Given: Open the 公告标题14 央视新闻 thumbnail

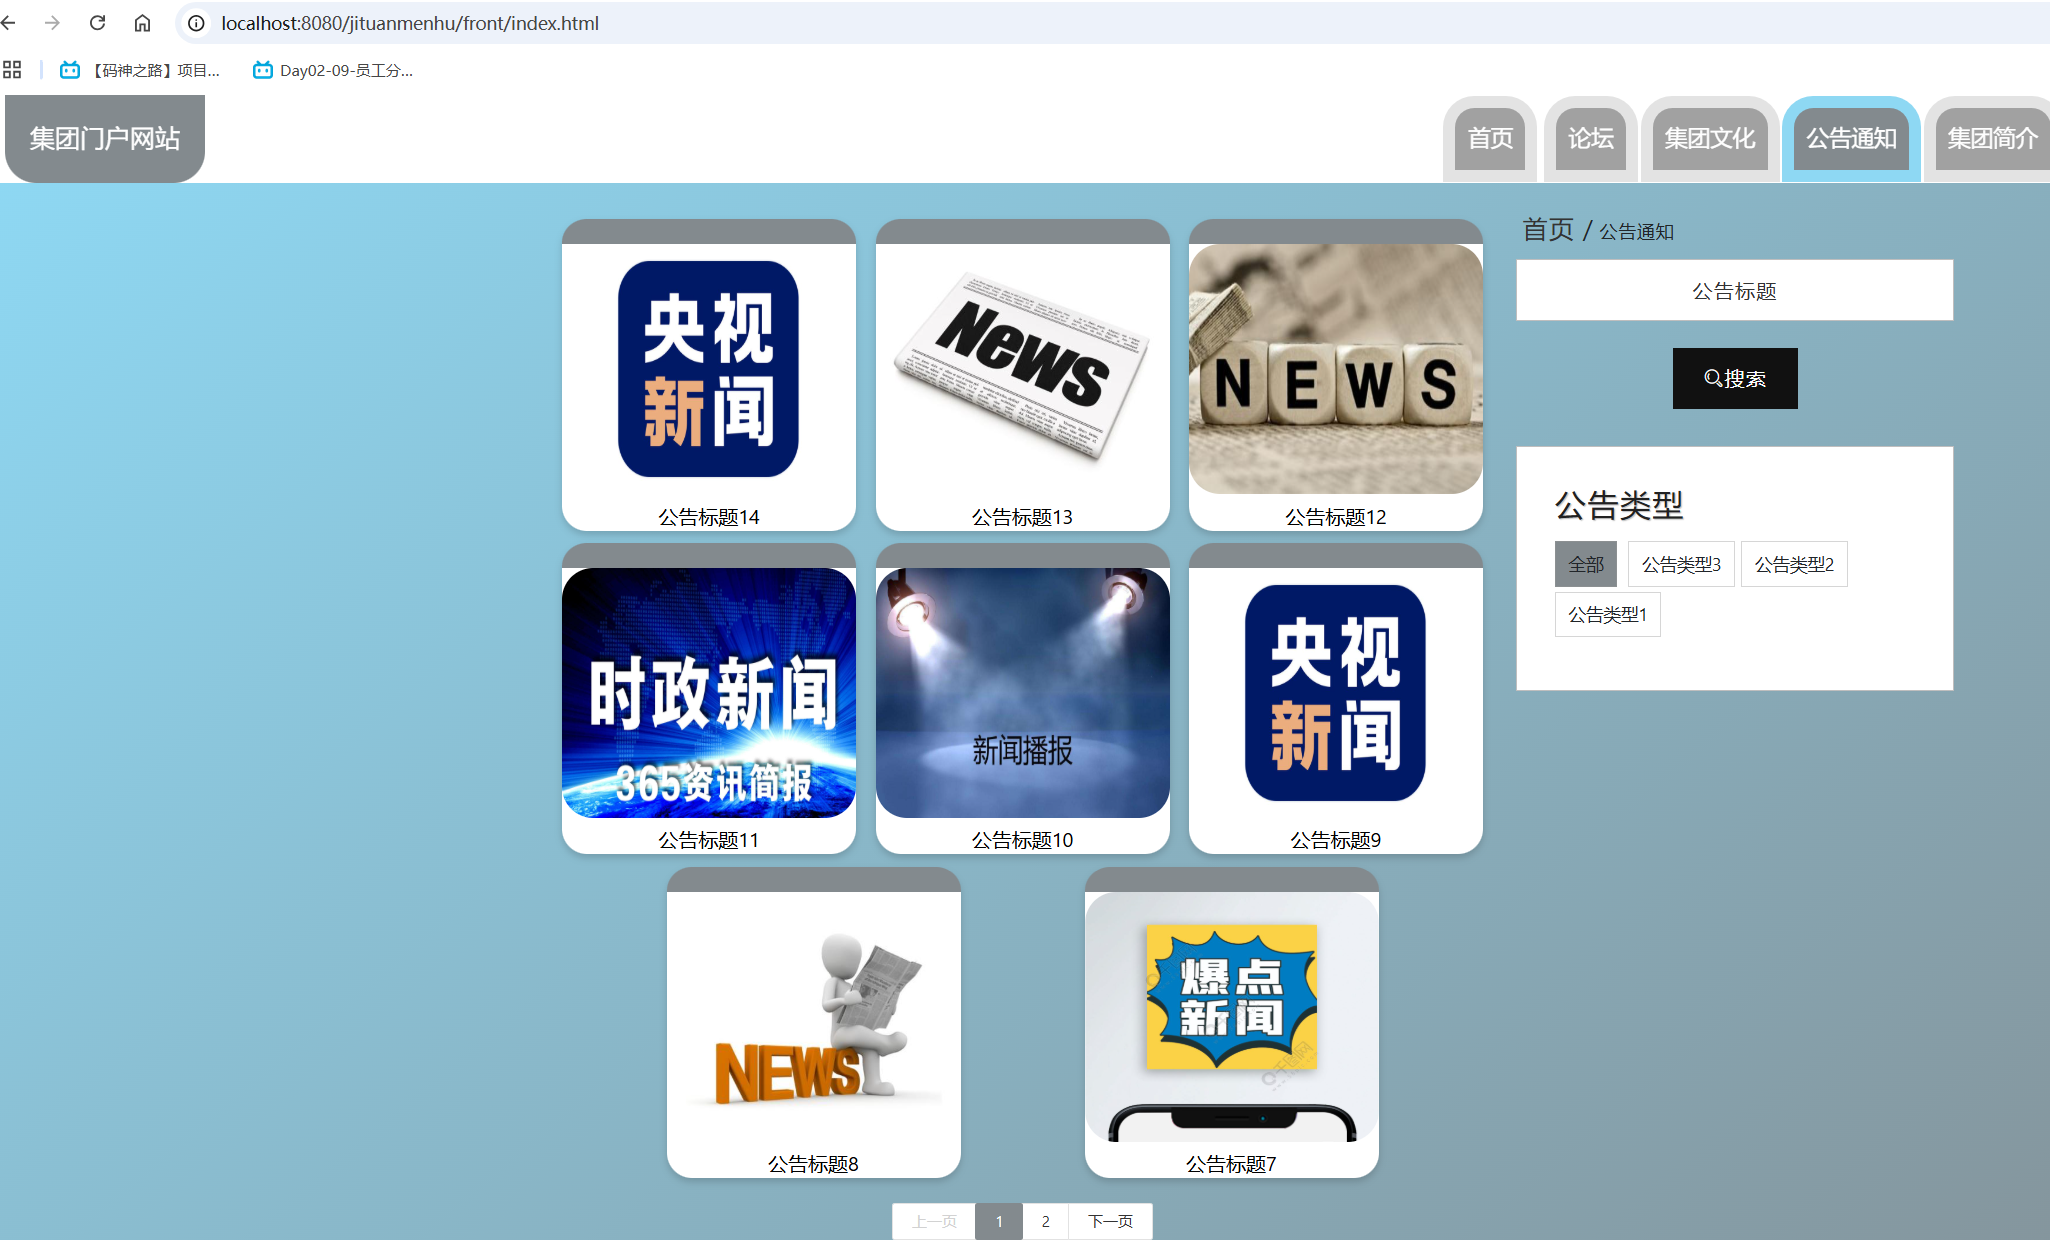Looking at the screenshot, I should click(x=708, y=369).
